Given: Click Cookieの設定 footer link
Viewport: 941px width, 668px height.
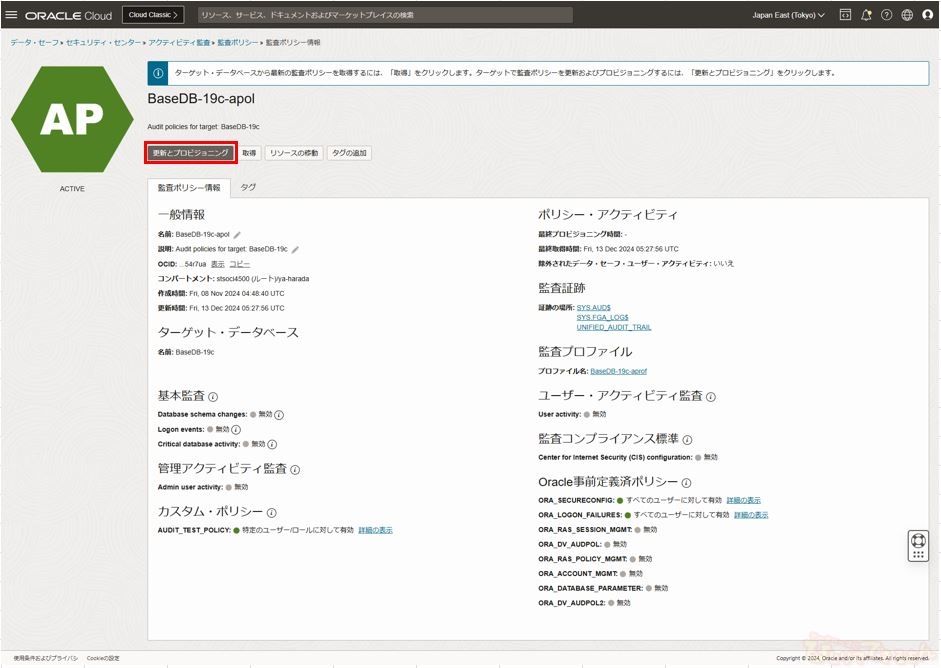Looking at the screenshot, I should click(103, 658).
